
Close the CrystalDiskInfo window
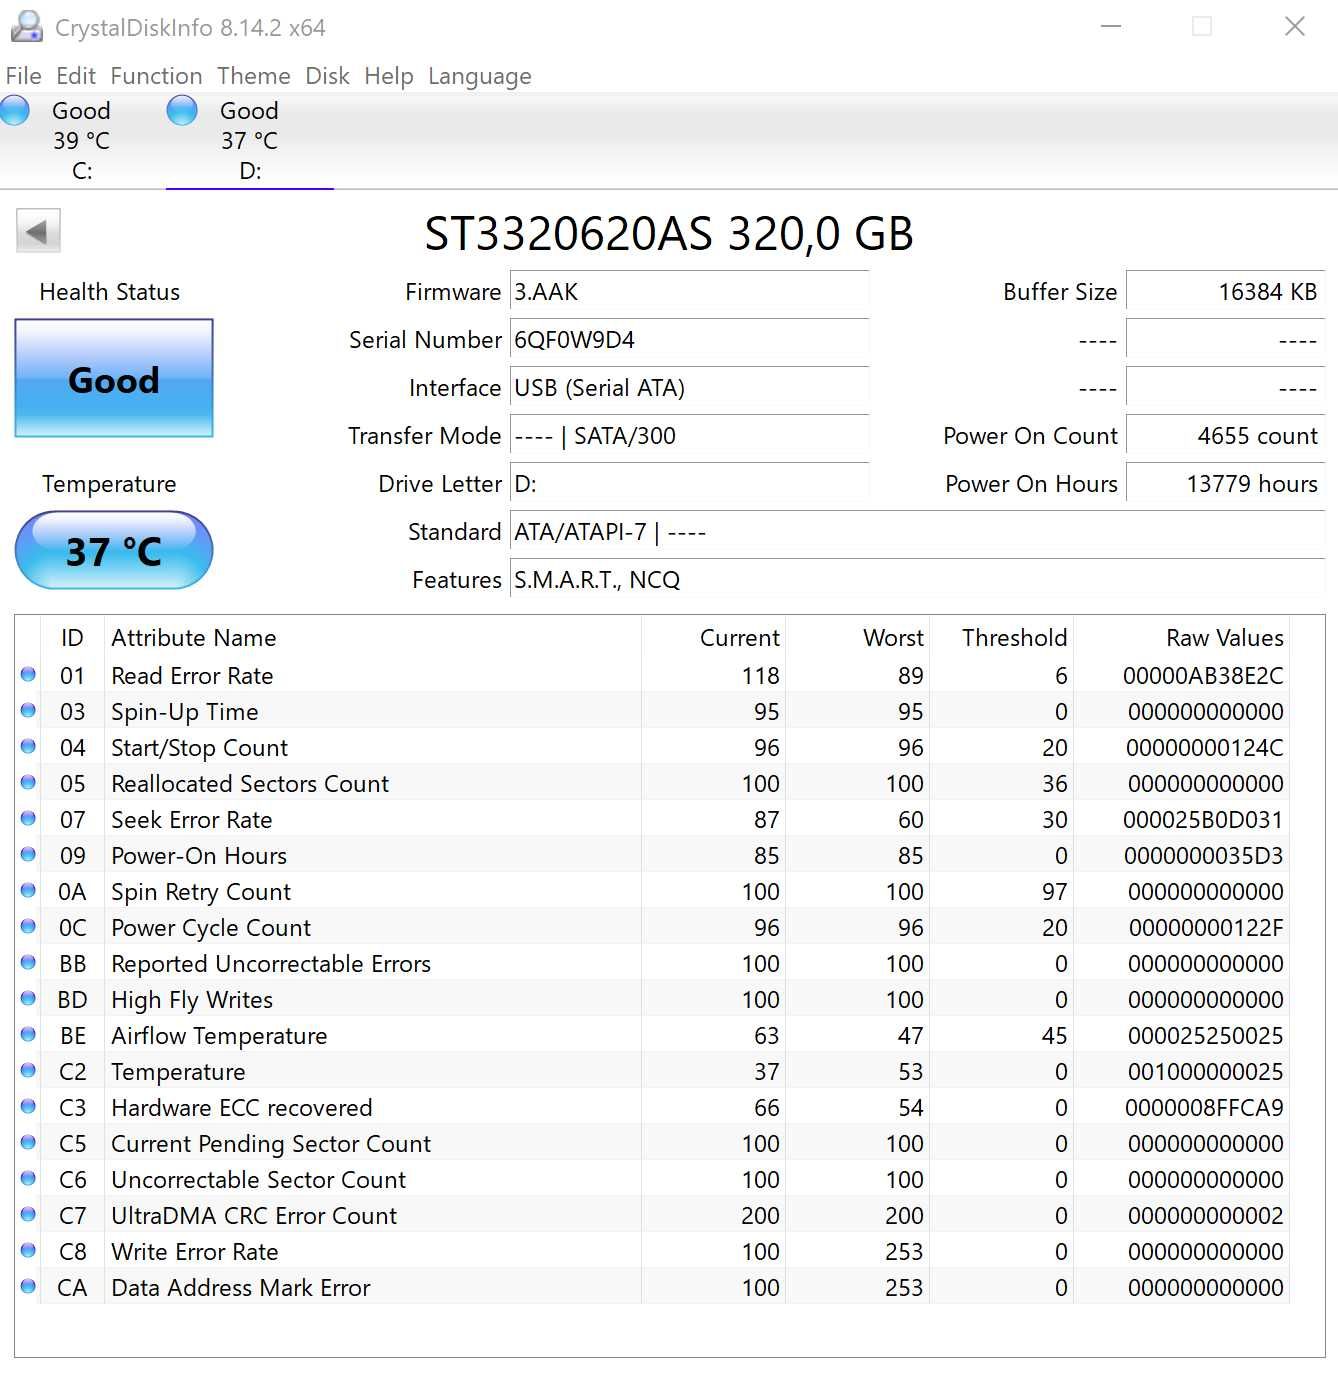(x=1294, y=27)
